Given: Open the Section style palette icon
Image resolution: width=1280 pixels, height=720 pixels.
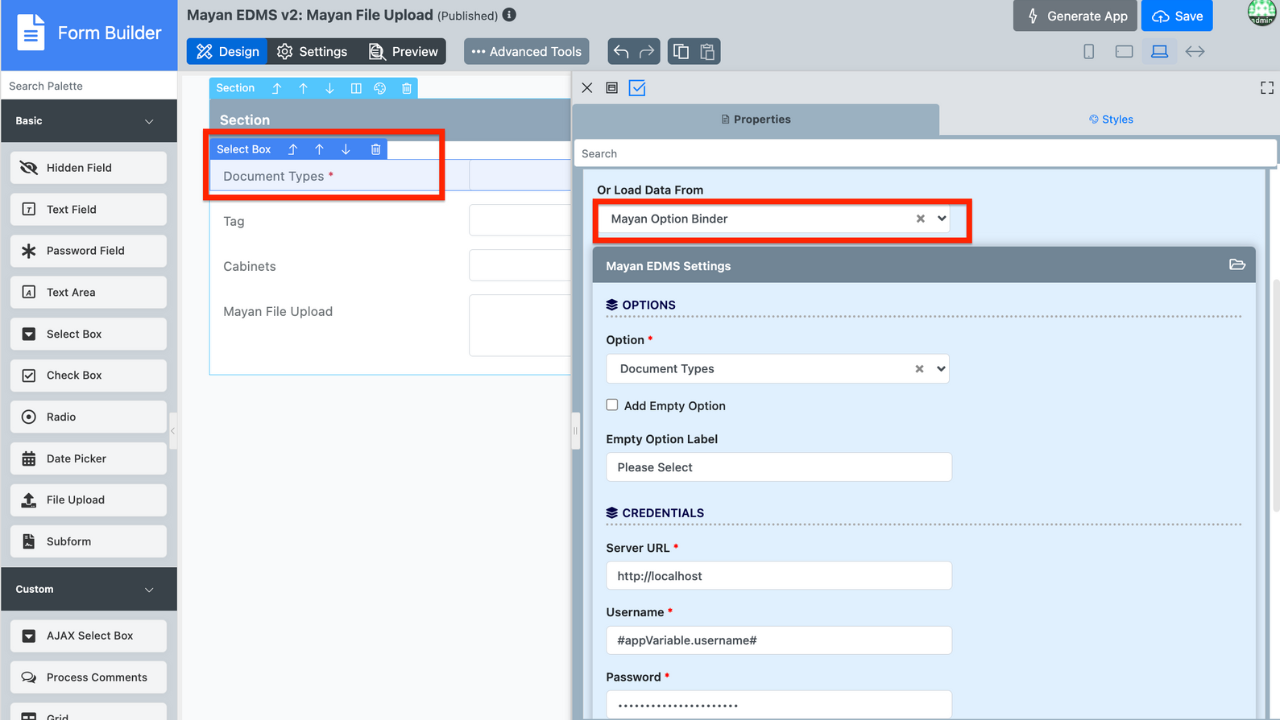Looking at the screenshot, I should 380,88.
